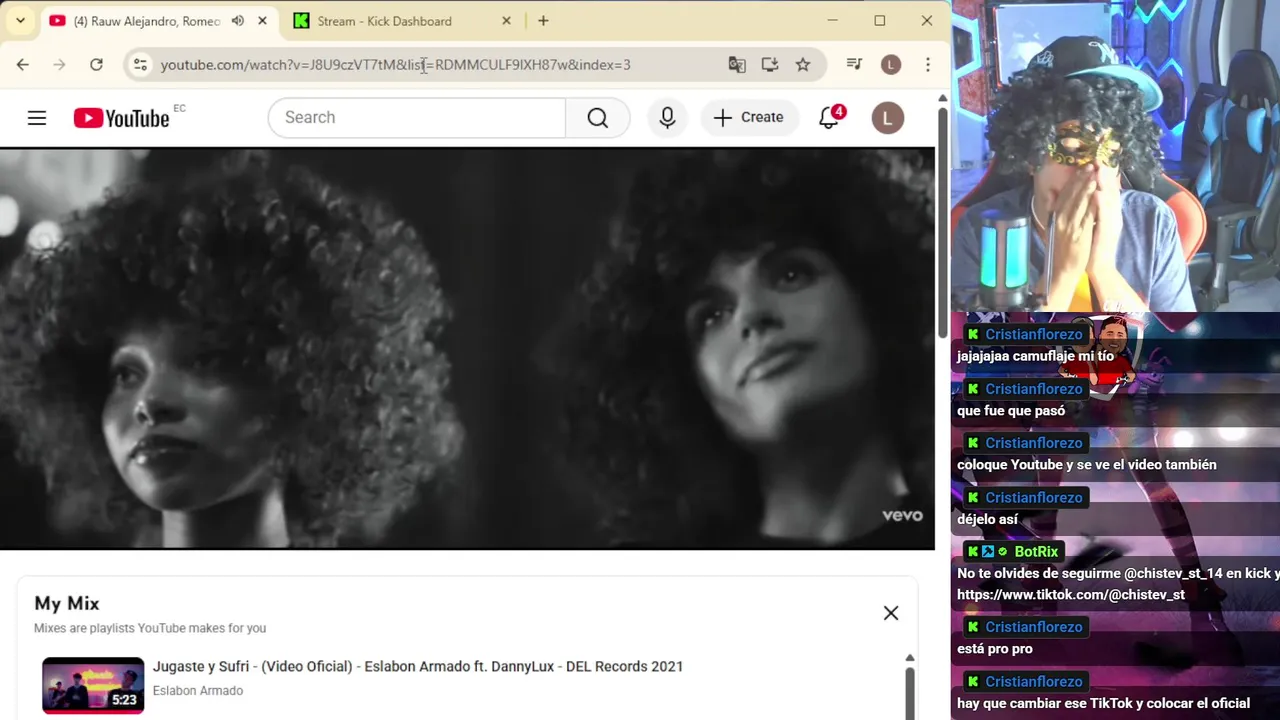Image resolution: width=1280 pixels, height=720 pixels.
Task: Click 'coloque Youtube y se ve' message
Action: (x=1087, y=465)
